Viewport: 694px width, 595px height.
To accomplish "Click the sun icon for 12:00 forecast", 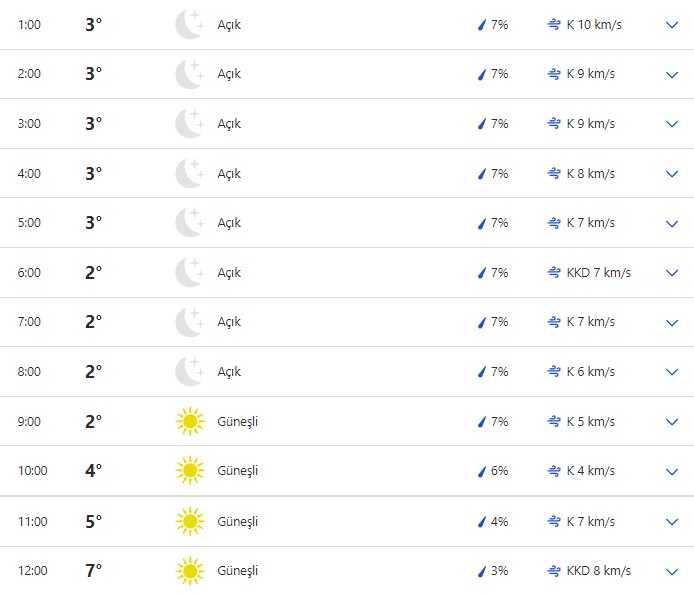I will tap(189, 570).
